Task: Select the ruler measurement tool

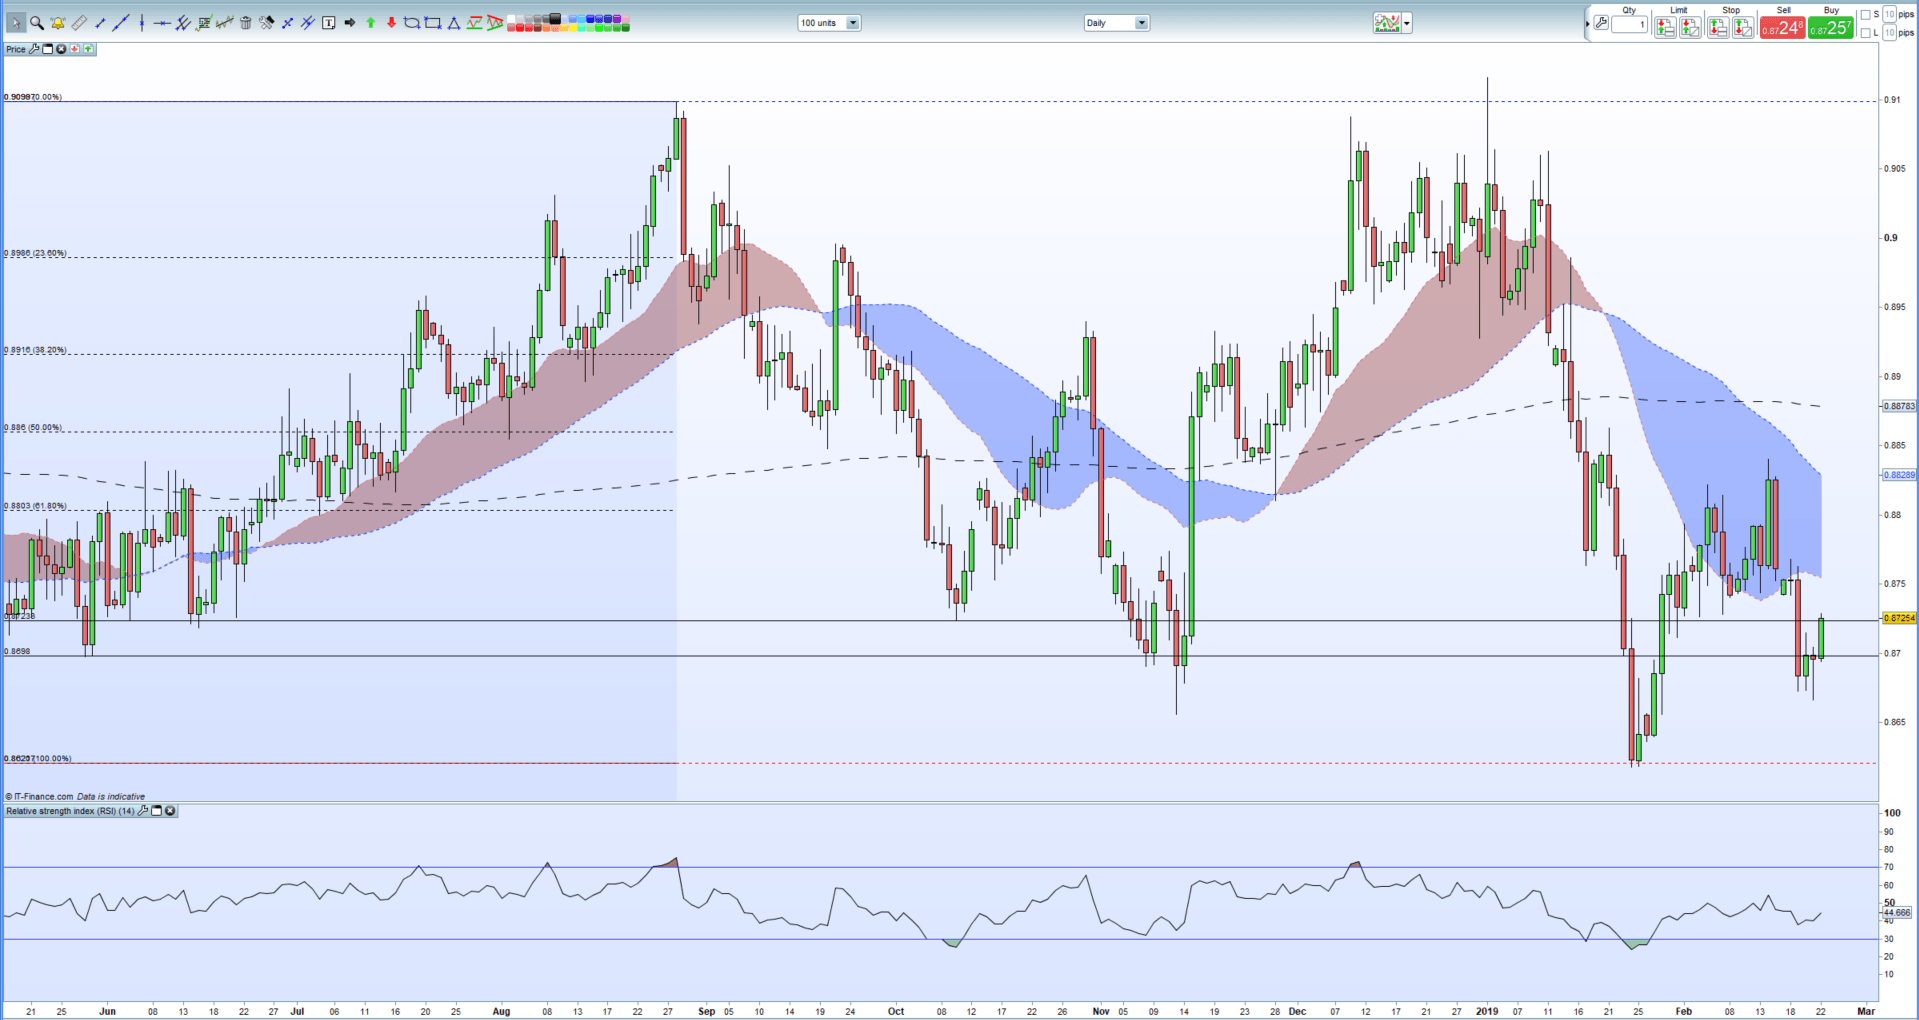Action: [x=78, y=23]
